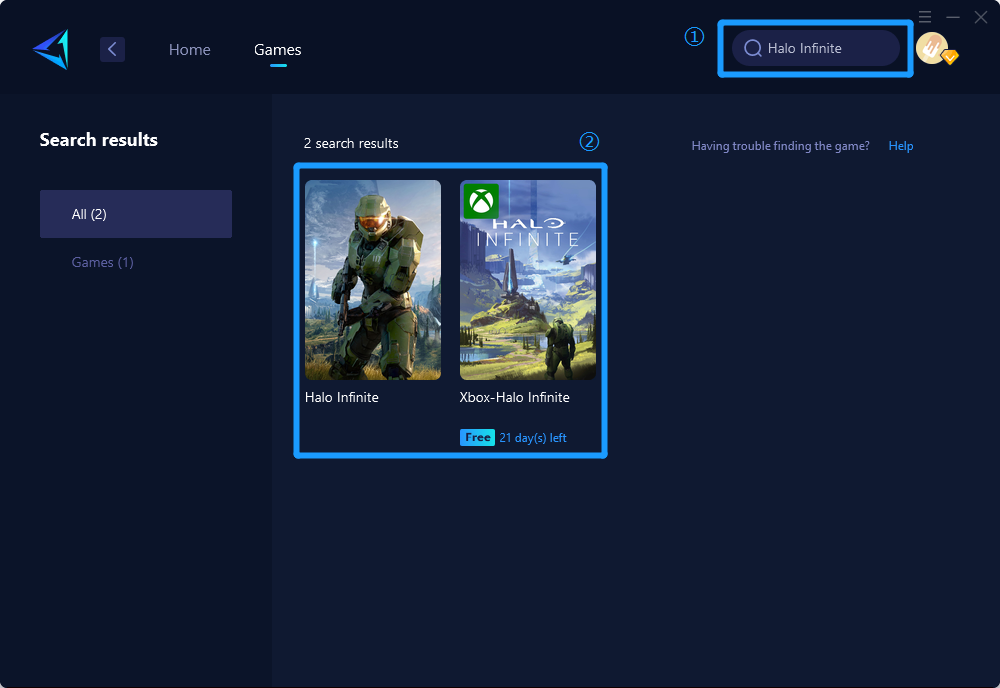Focus the Halo Infinite search field

[x=825, y=48]
